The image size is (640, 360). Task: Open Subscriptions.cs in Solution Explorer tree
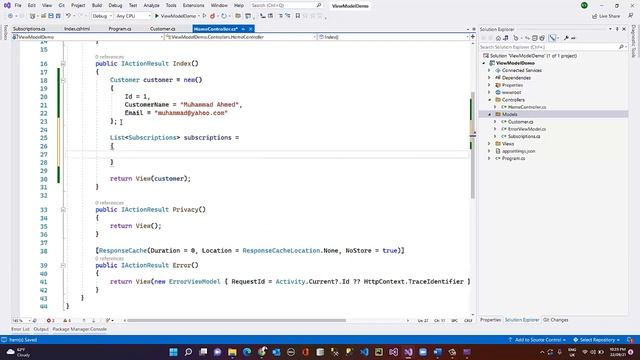tap(524, 137)
